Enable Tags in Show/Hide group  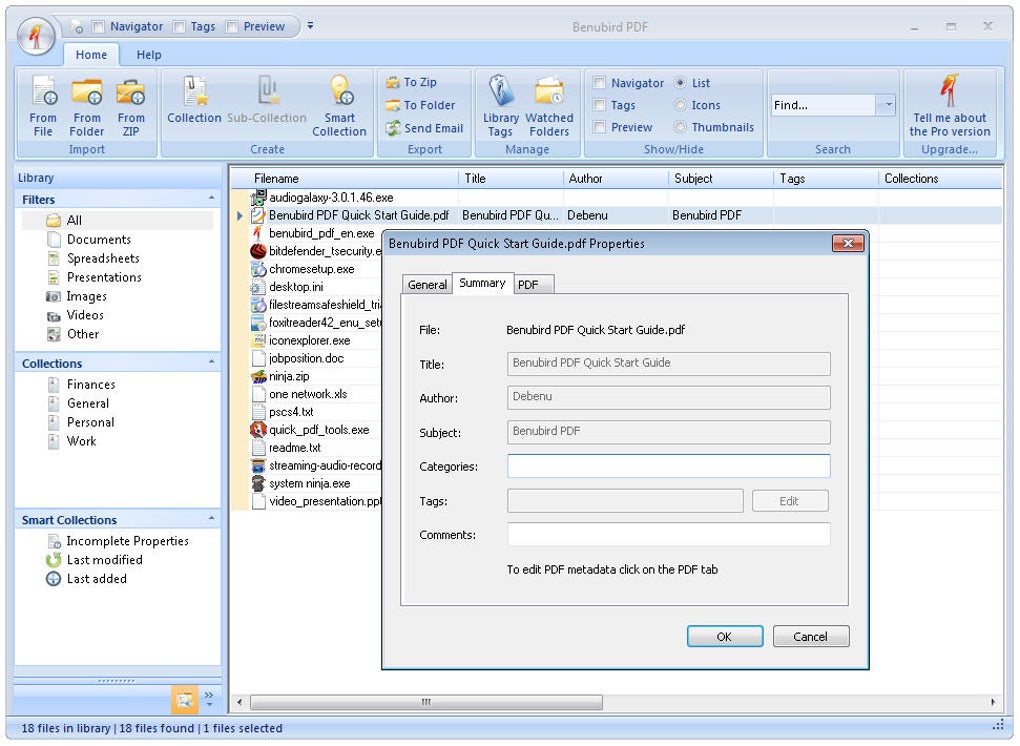(x=600, y=105)
